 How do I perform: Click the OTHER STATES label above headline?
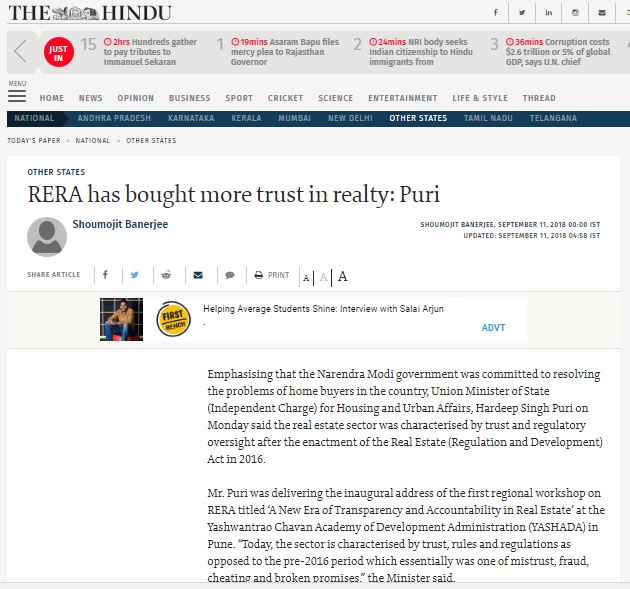tap(56, 172)
